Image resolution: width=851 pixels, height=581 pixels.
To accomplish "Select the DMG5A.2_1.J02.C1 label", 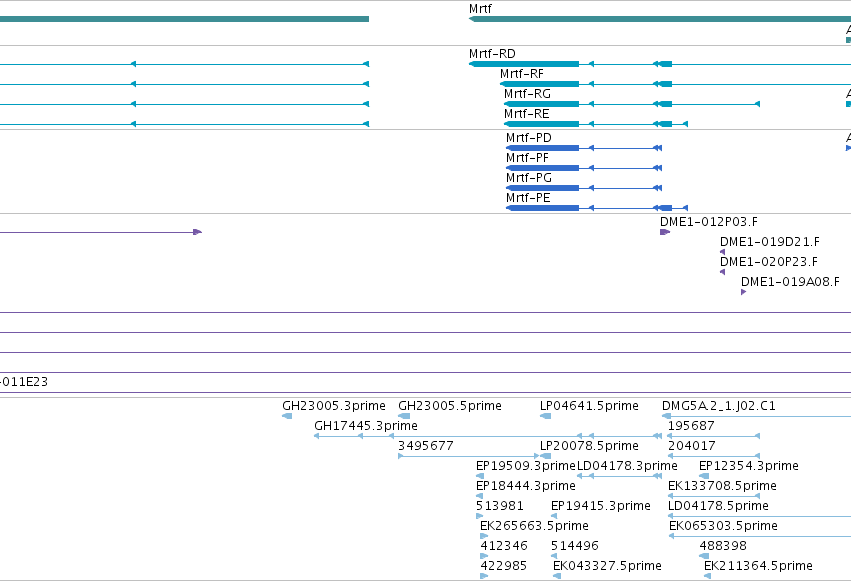I will pyautogui.click(x=719, y=406).
